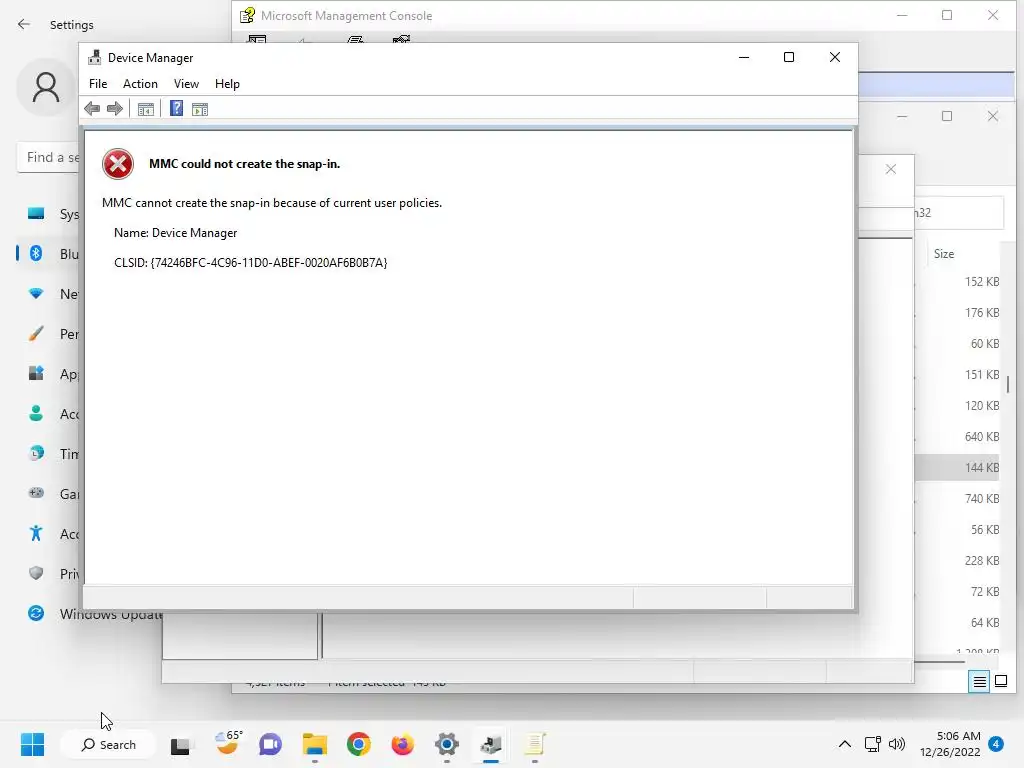1024x768 pixels.
Task: Open Settings gear from taskbar
Action: (x=447, y=744)
